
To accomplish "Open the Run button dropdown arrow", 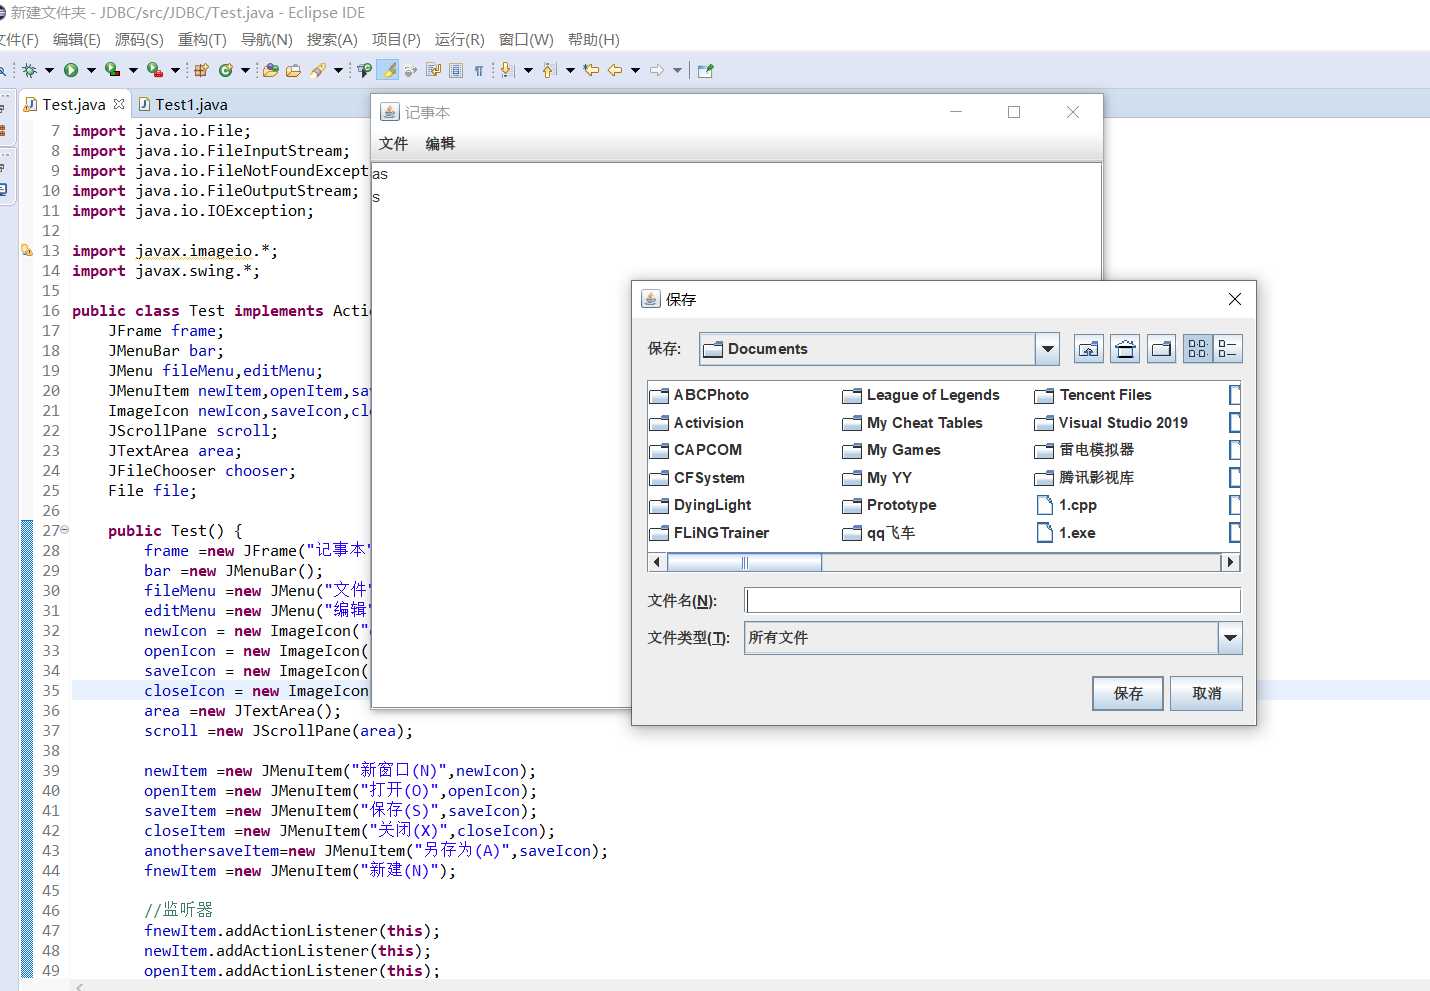I will pyautogui.click(x=91, y=70).
